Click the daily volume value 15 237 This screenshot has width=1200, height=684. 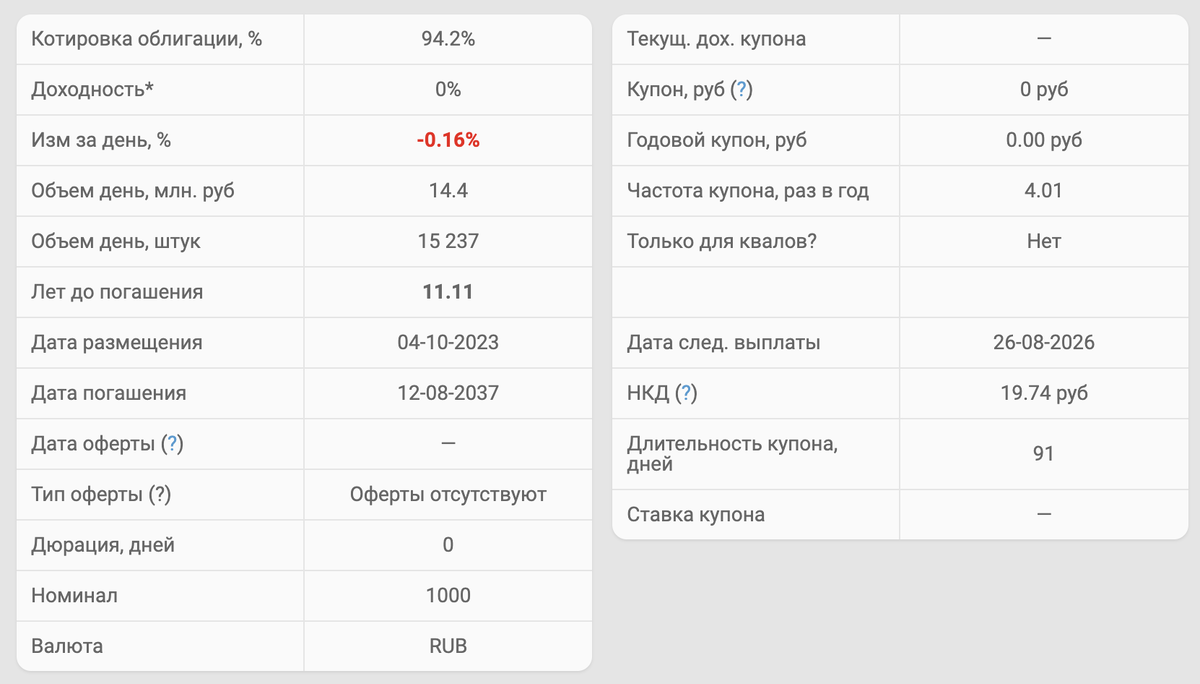448,242
